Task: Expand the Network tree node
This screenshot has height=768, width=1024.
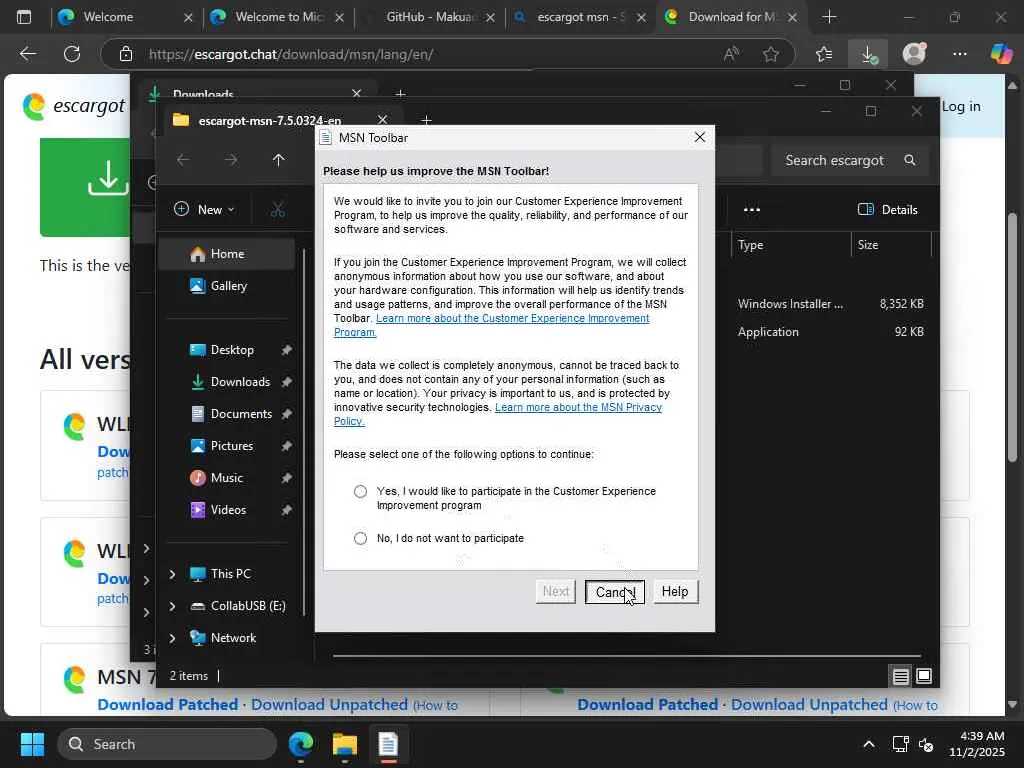Action: 172,638
